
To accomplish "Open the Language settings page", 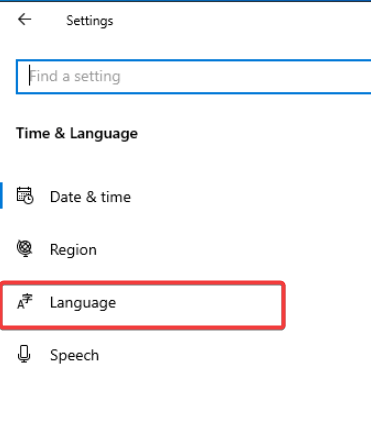I will point(83,303).
